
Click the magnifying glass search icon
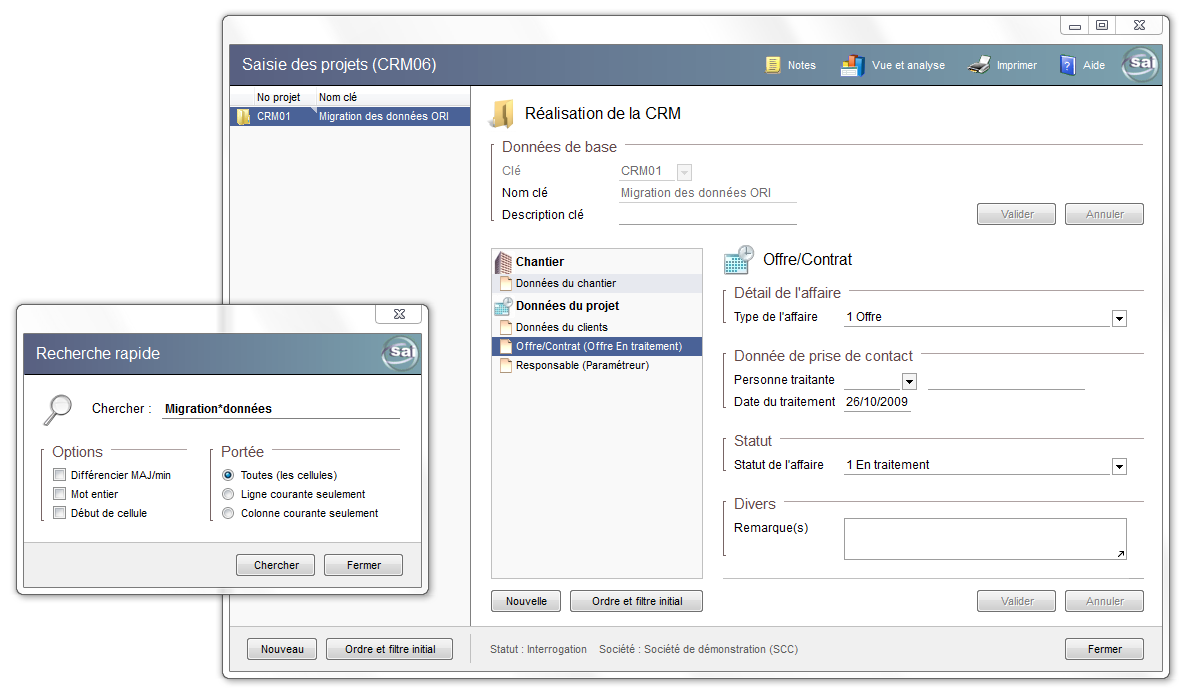[x=58, y=409]
